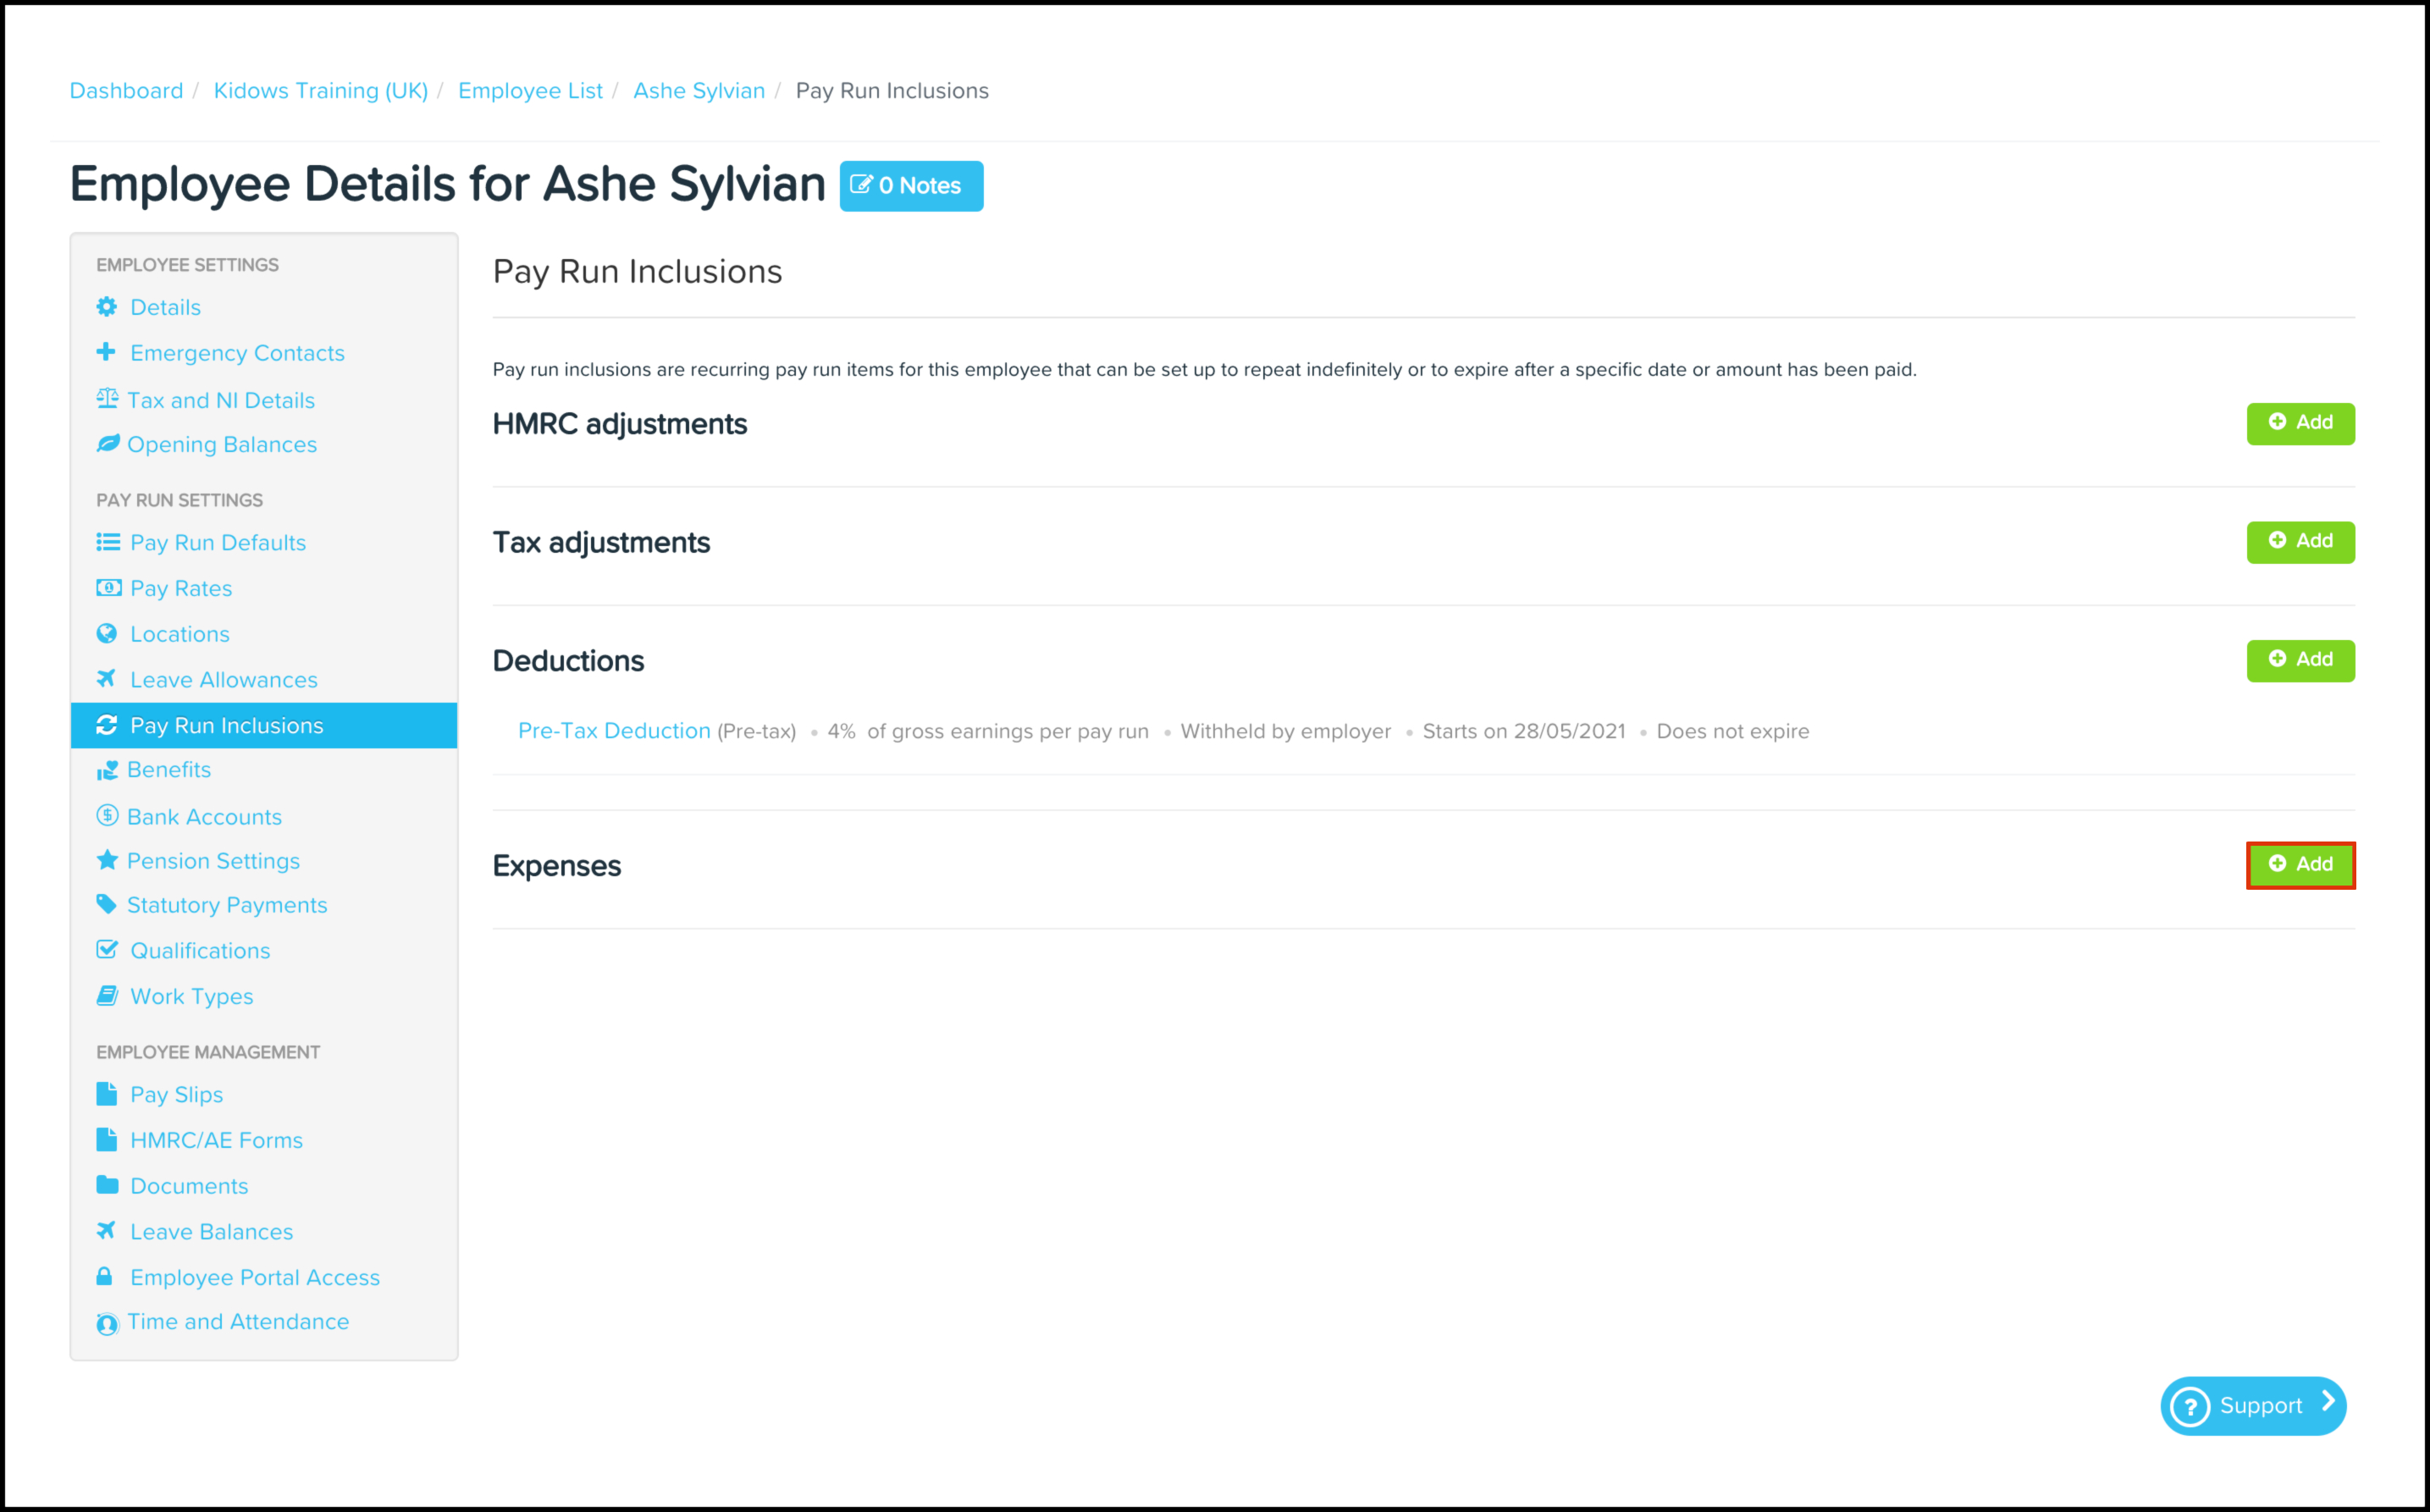Screen dimensions: 2430x1512
Task: Select Pay Run Inclusions in sidebar
Action: click(227, 725)
